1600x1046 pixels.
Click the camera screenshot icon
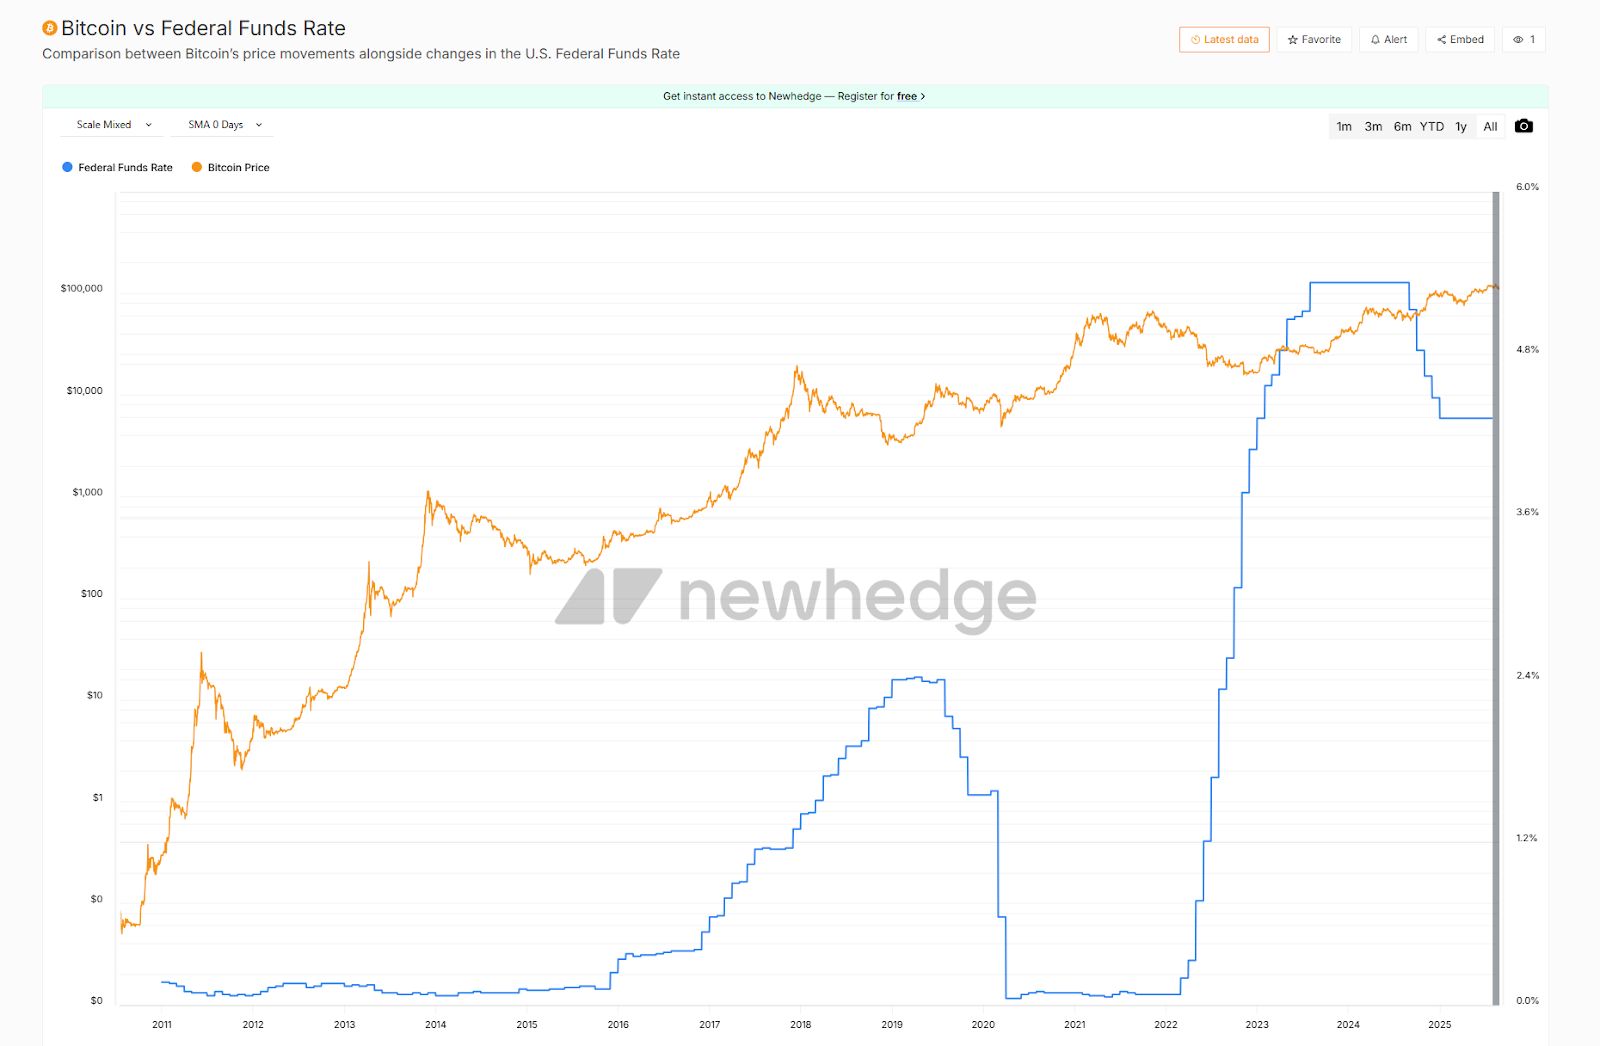[1523, 126]
